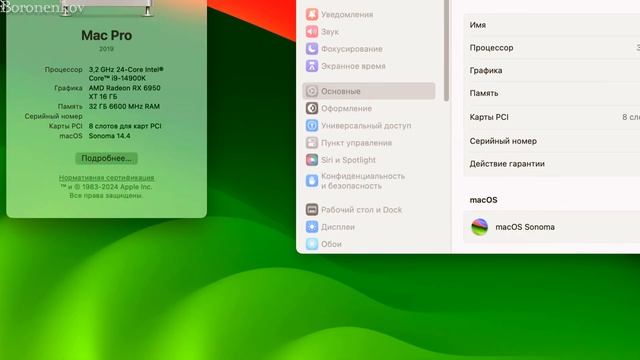Click 8 слотов для карт PCI value

pyautogui.click(x=125, y=126)
